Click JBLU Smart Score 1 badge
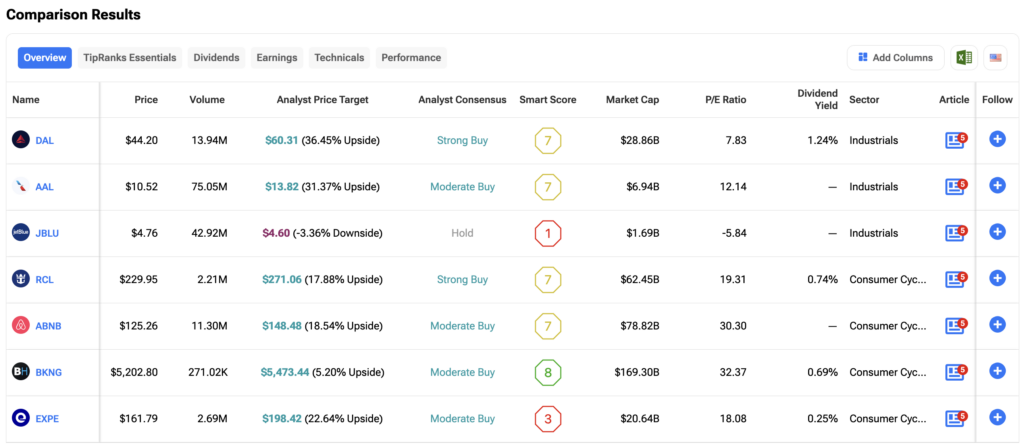1024x448 pixels. pyautogui.click(x=548, y=233)
